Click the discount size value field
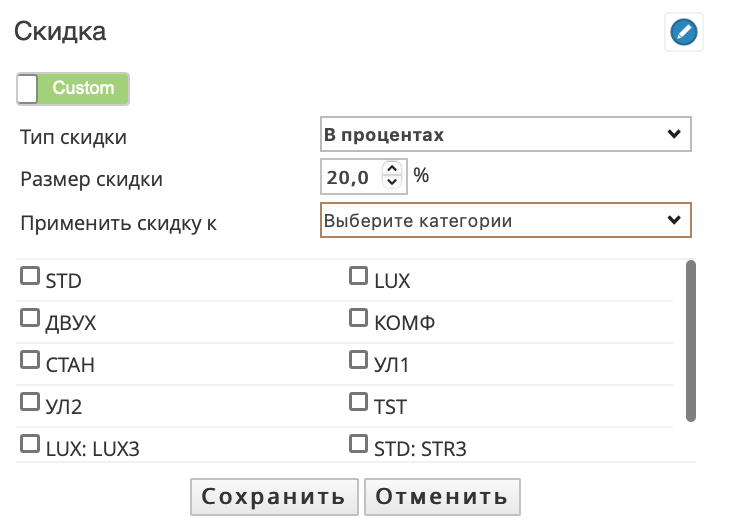This screenshot has height=530, width=730. tap(352, 177)
